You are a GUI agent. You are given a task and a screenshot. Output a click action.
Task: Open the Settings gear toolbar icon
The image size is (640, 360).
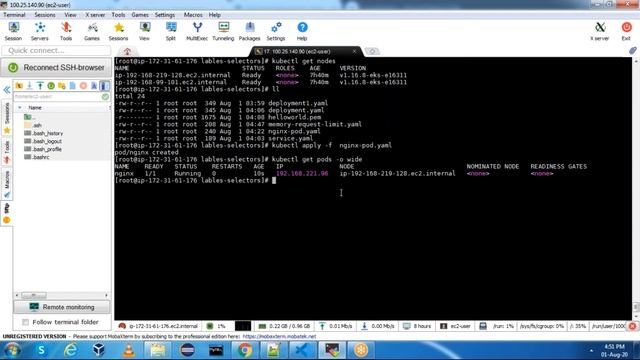pyautogui.click(x=276, y=31)
